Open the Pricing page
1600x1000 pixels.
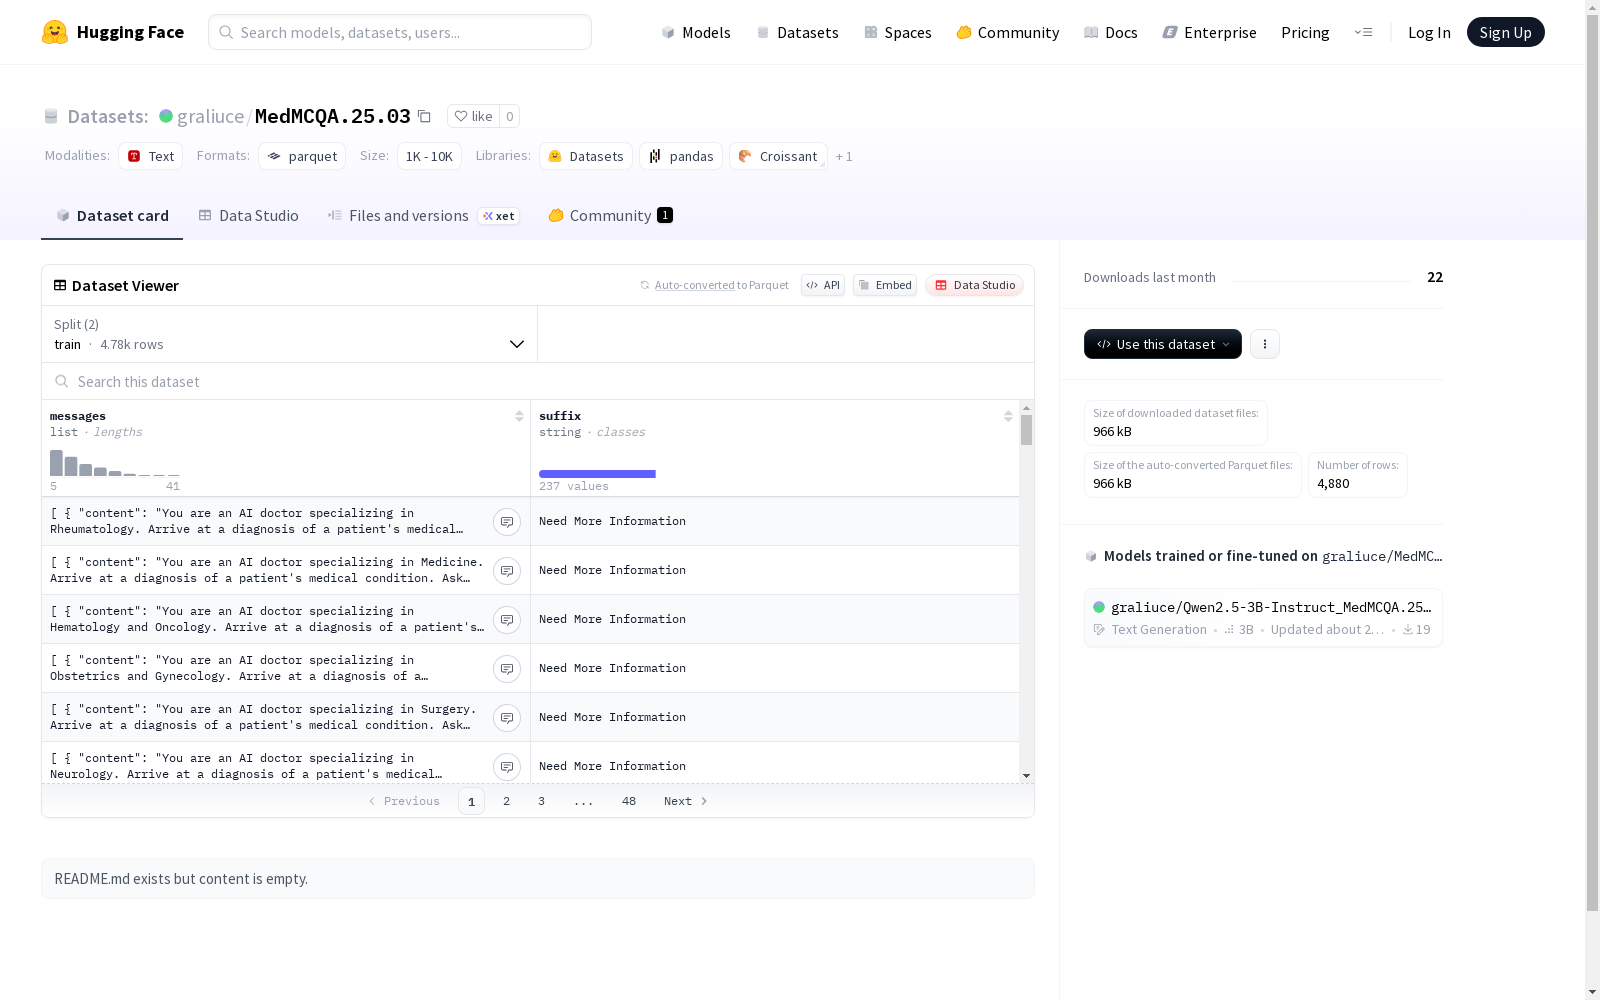(x=1305, y=32)
